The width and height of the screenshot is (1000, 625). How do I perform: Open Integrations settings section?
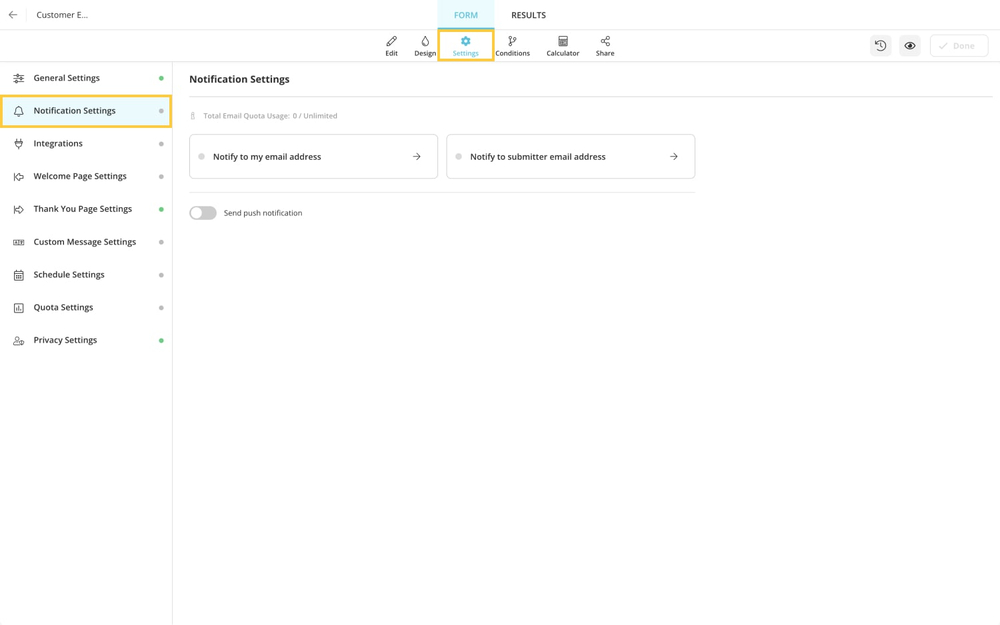[58, 144]
